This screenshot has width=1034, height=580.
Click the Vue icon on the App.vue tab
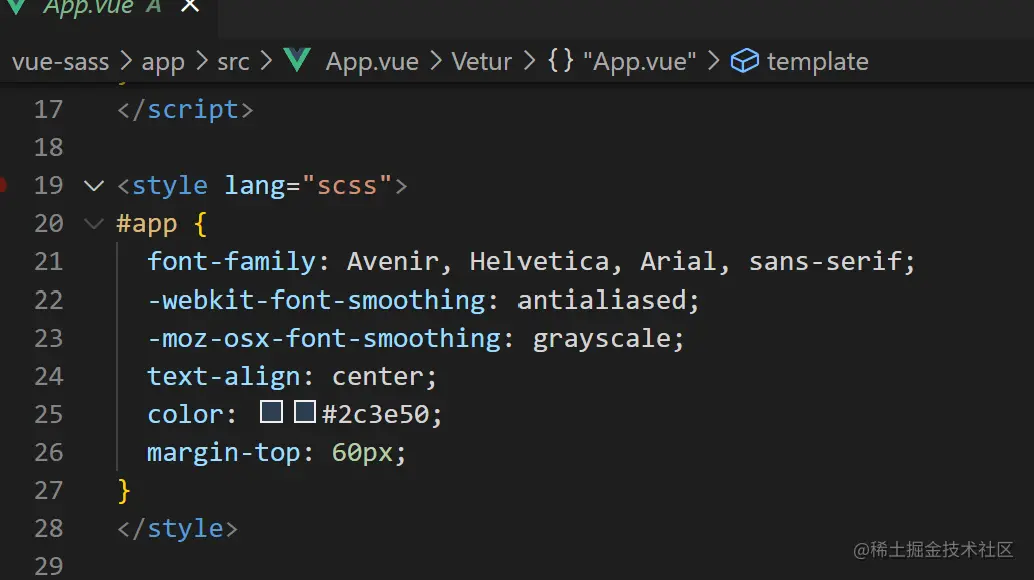click(15, 6)
